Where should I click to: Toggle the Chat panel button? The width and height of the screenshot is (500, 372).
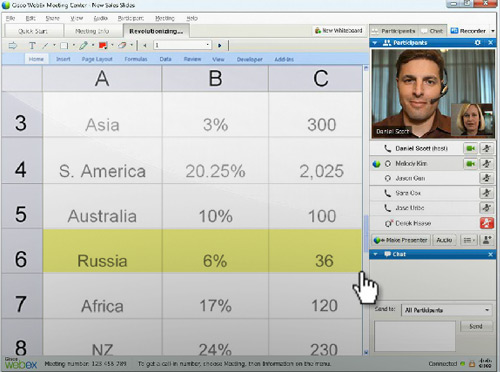(432, 31)
